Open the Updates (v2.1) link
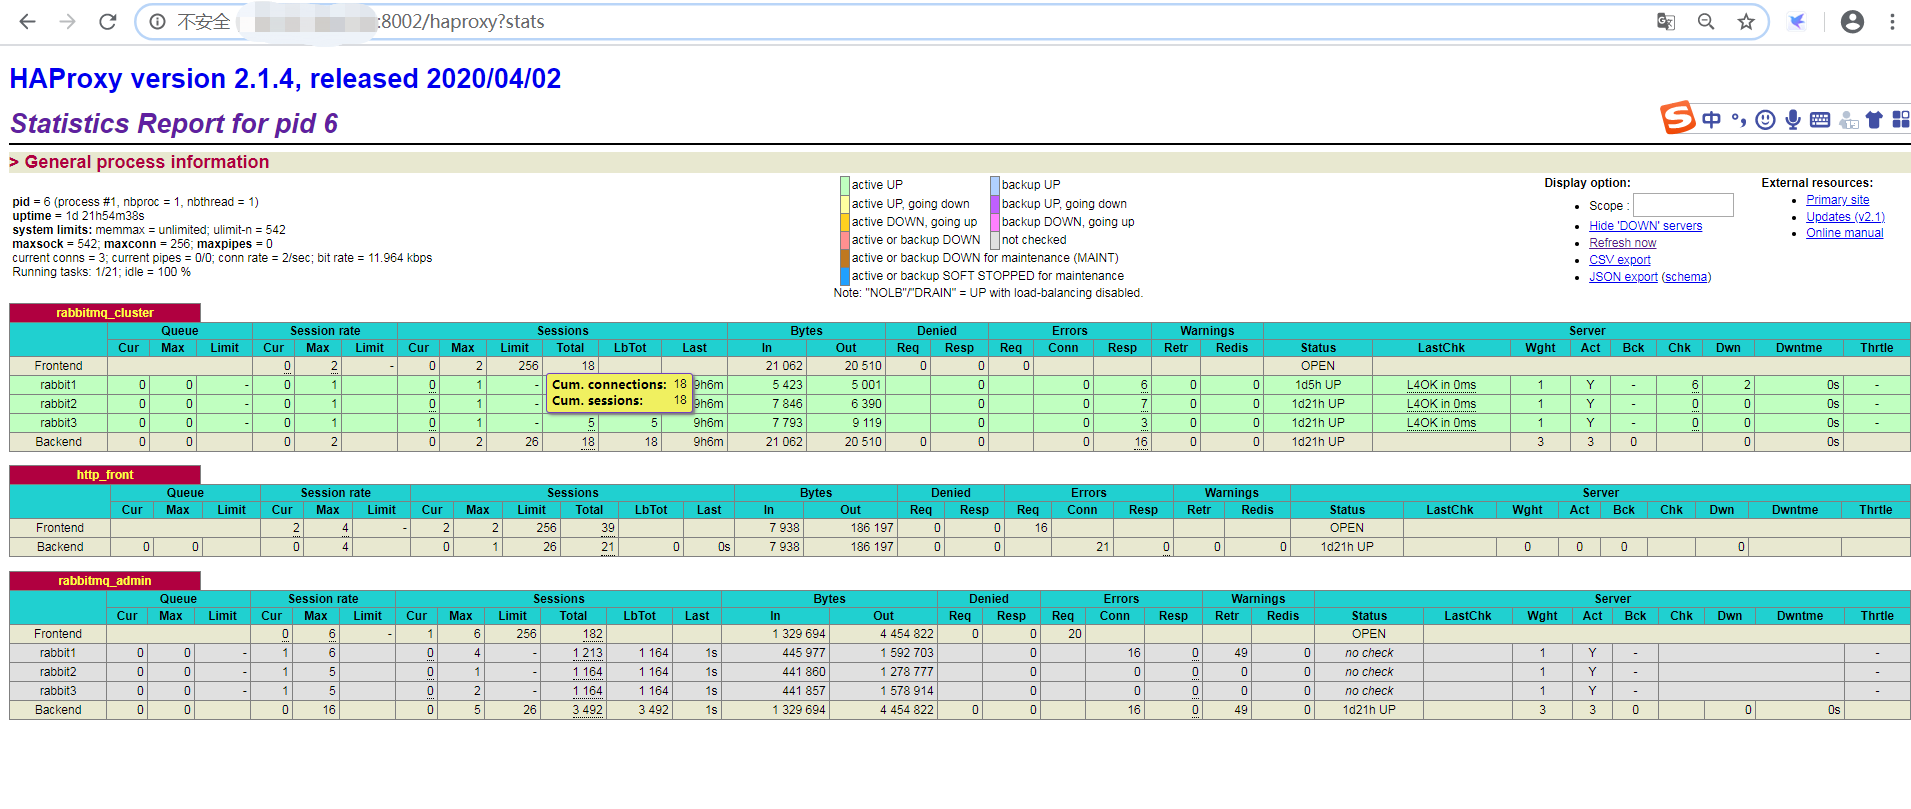1911x809 pixels. point(1845,217)
